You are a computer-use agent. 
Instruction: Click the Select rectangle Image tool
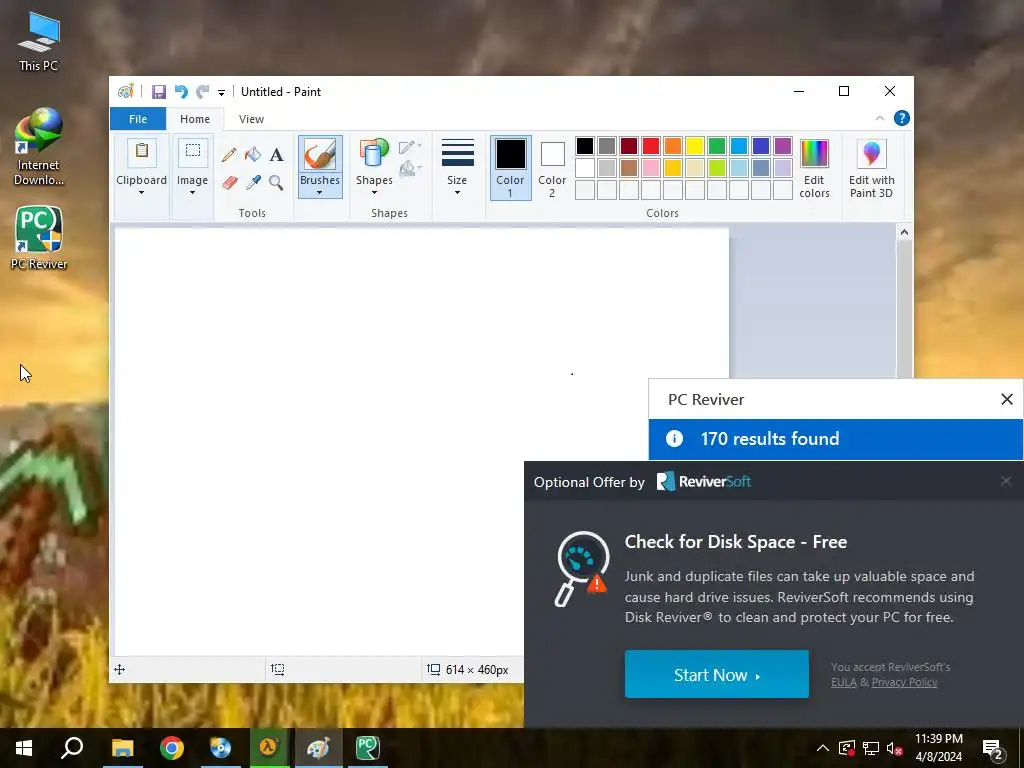pyautogui.click(x=193, y=152)
